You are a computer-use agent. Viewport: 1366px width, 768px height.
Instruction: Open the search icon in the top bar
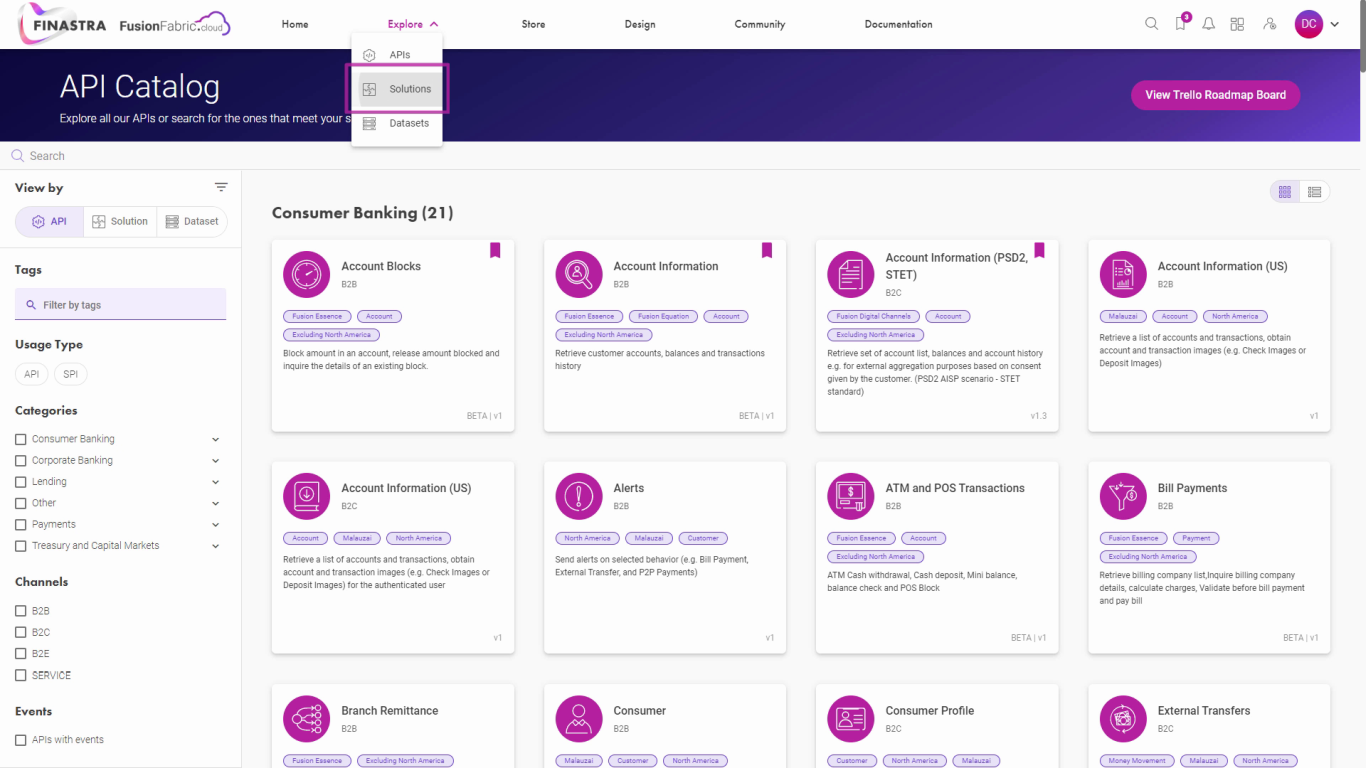pos(1151,24)
